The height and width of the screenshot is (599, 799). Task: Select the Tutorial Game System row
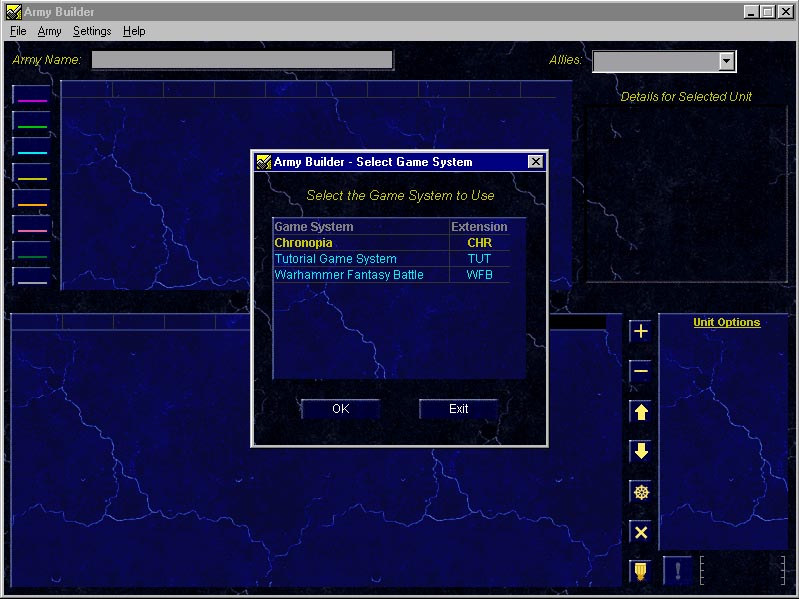click(392, 259)
